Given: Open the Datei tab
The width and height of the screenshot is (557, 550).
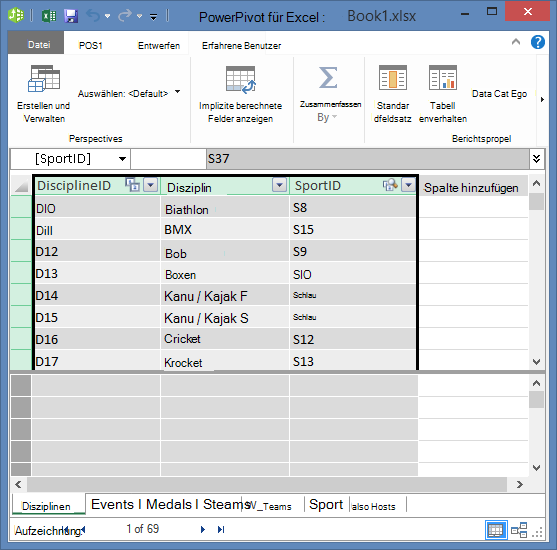Looking at the screenshot, I should [x=36, y=43].
